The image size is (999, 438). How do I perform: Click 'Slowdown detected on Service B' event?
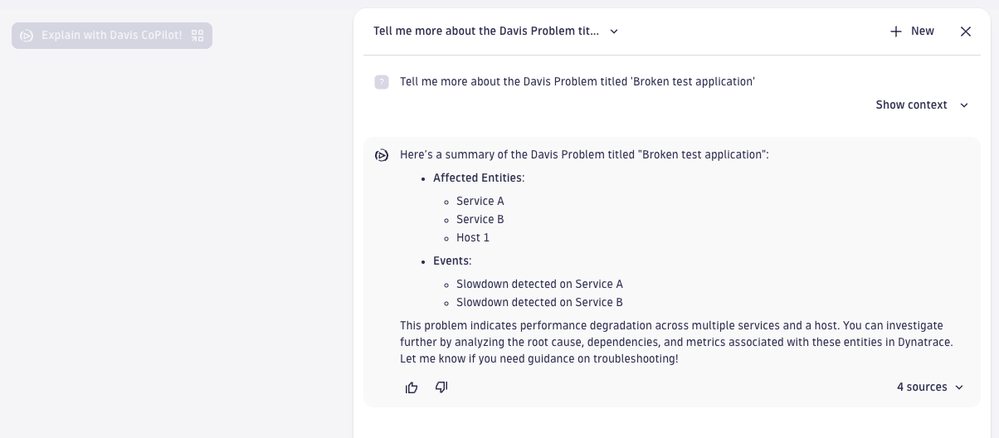pos(539,302)
